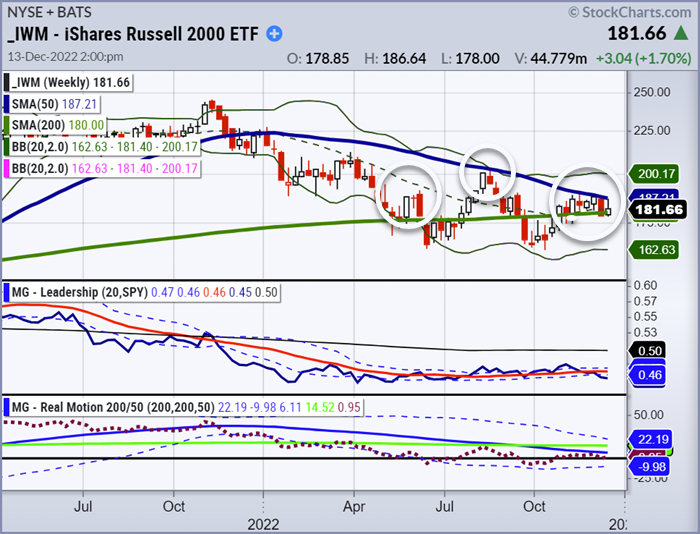Screen dimensions: 700x534
Task: Click the _IWM (Weekly) 181.66 legend label
Action: pos(68,83)
